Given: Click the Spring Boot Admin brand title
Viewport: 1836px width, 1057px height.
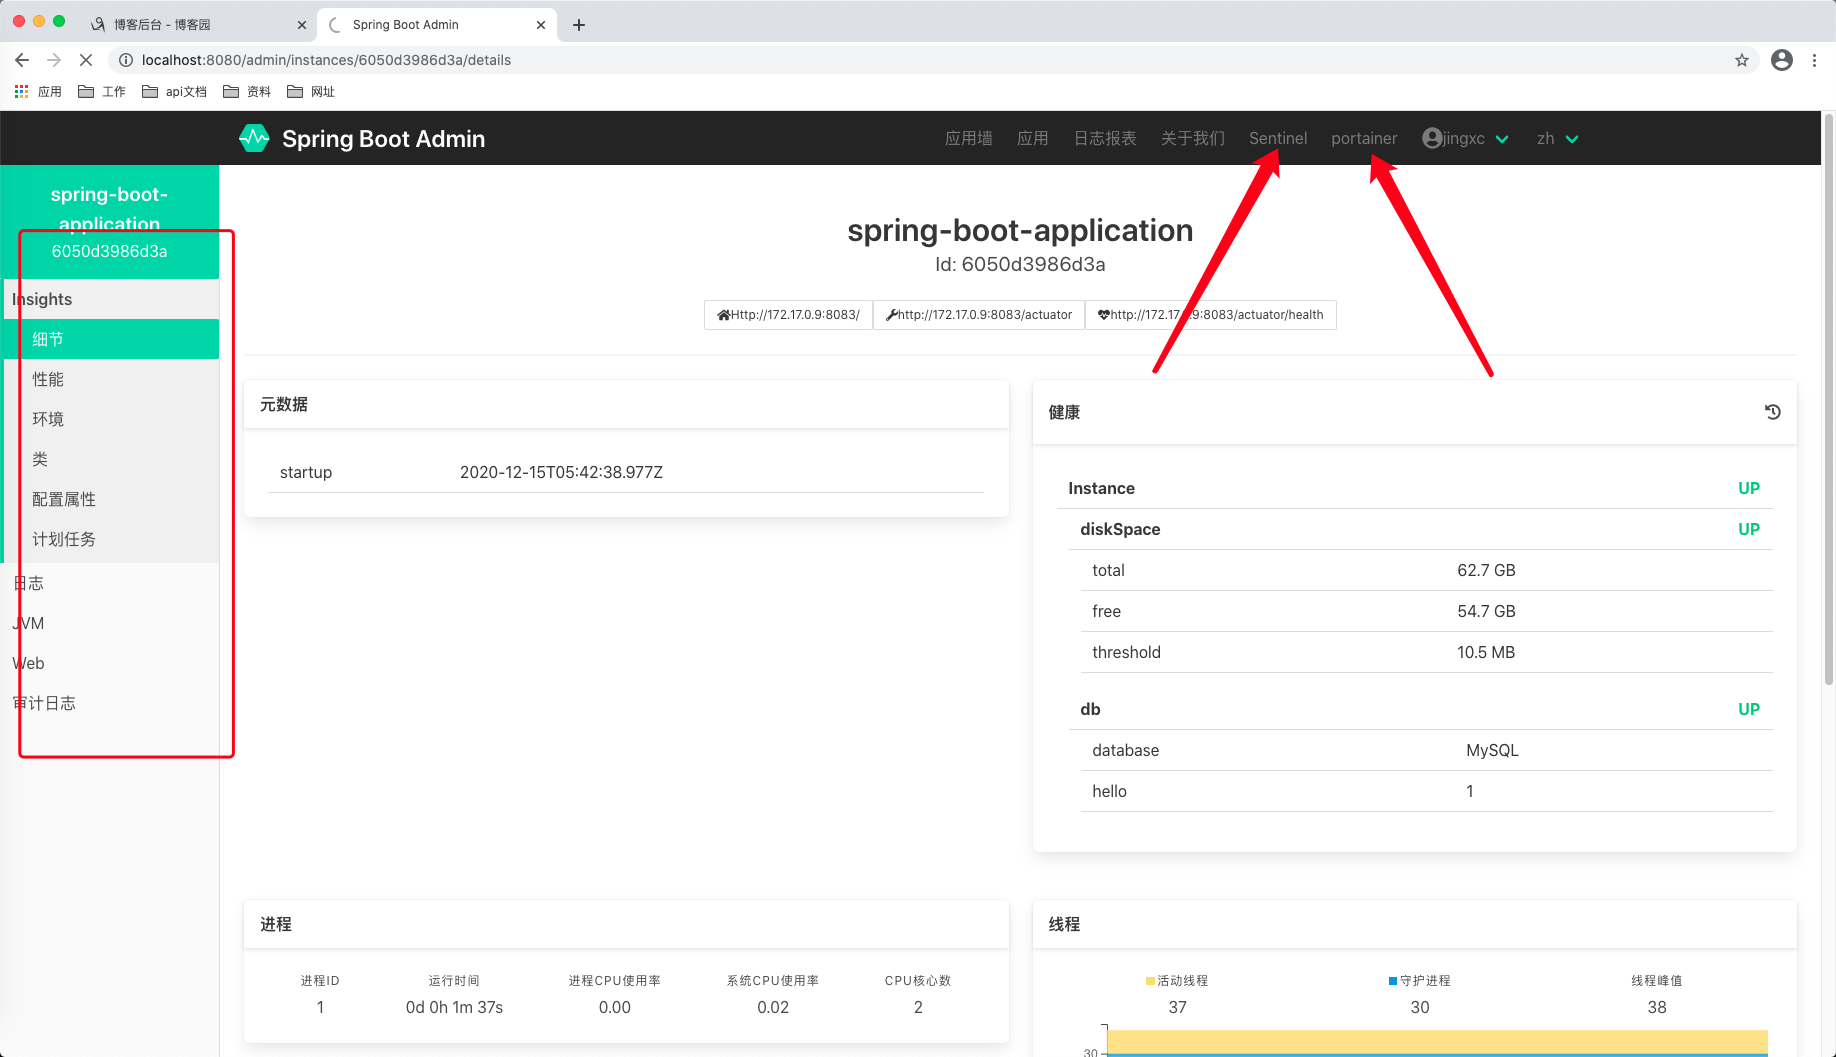Looking at the screenshot, I should click(x=383, y=138).
